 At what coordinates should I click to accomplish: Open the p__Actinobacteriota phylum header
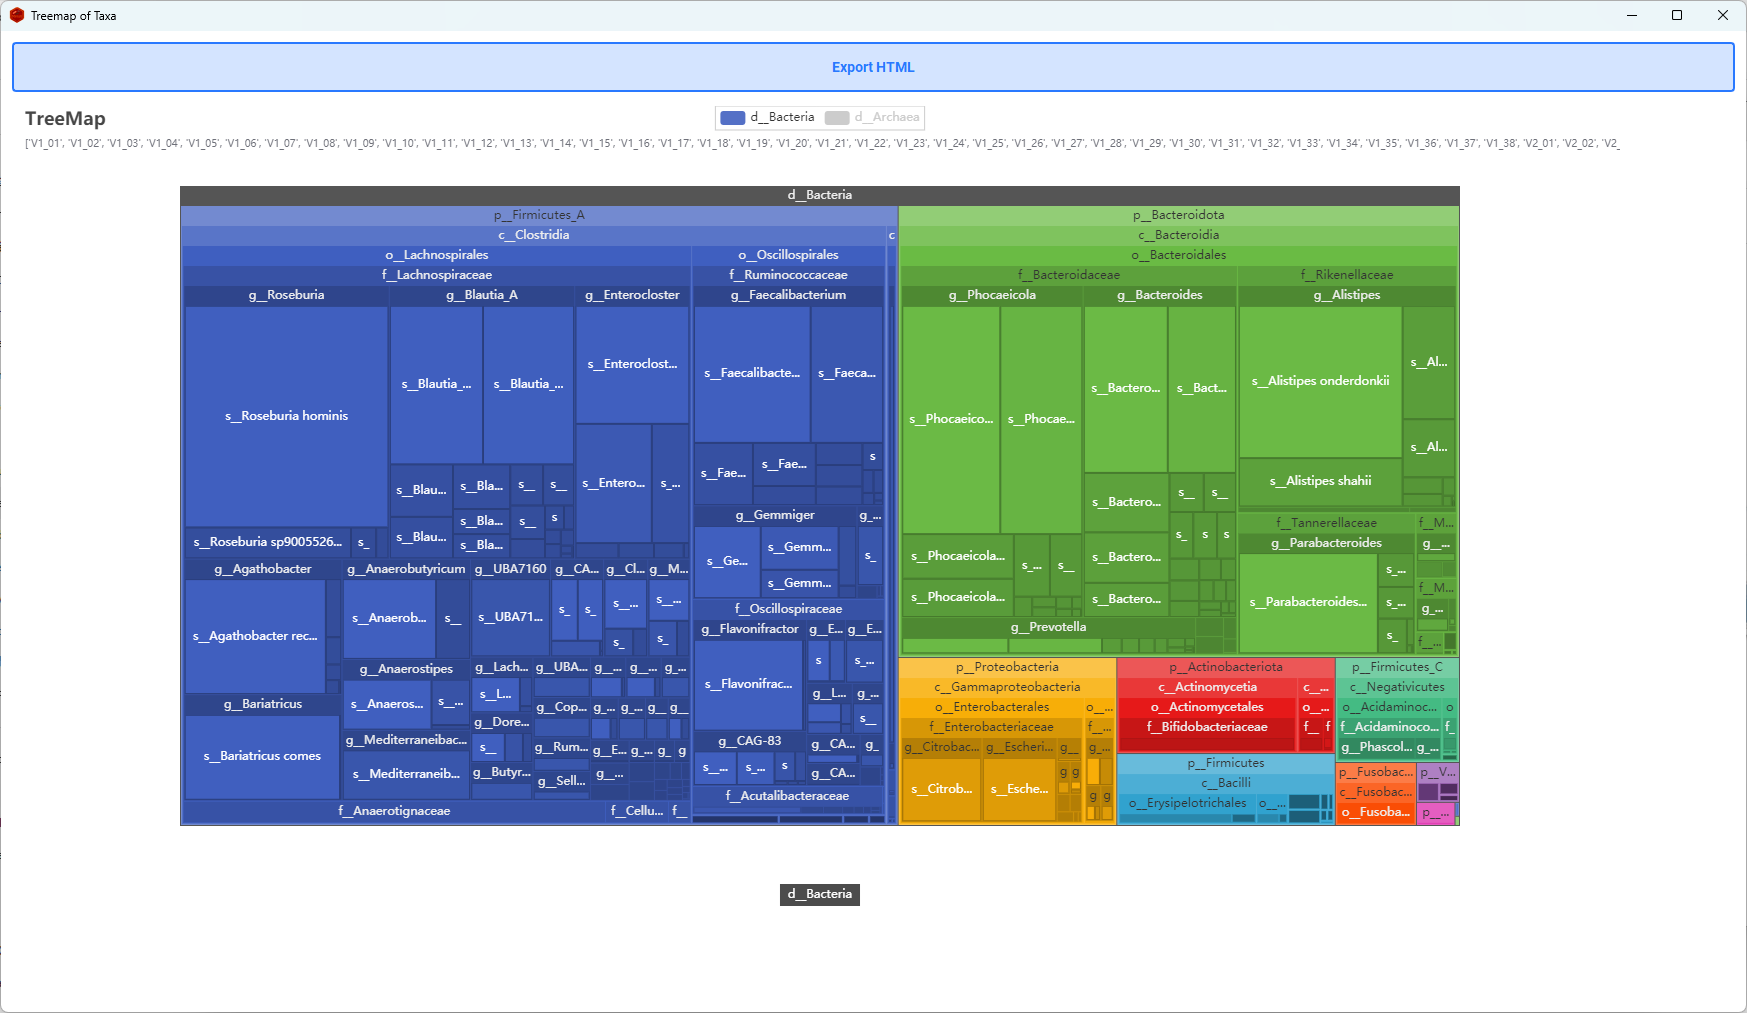tap(1226, 667)
